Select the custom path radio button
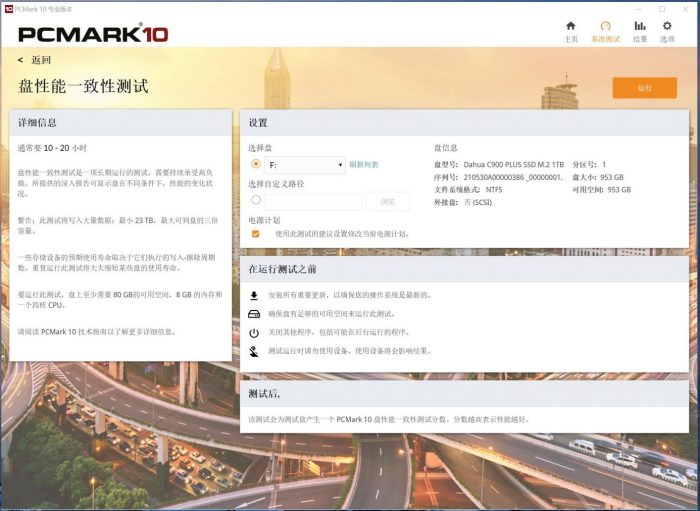The image size is (700, 511). (256, 200)
